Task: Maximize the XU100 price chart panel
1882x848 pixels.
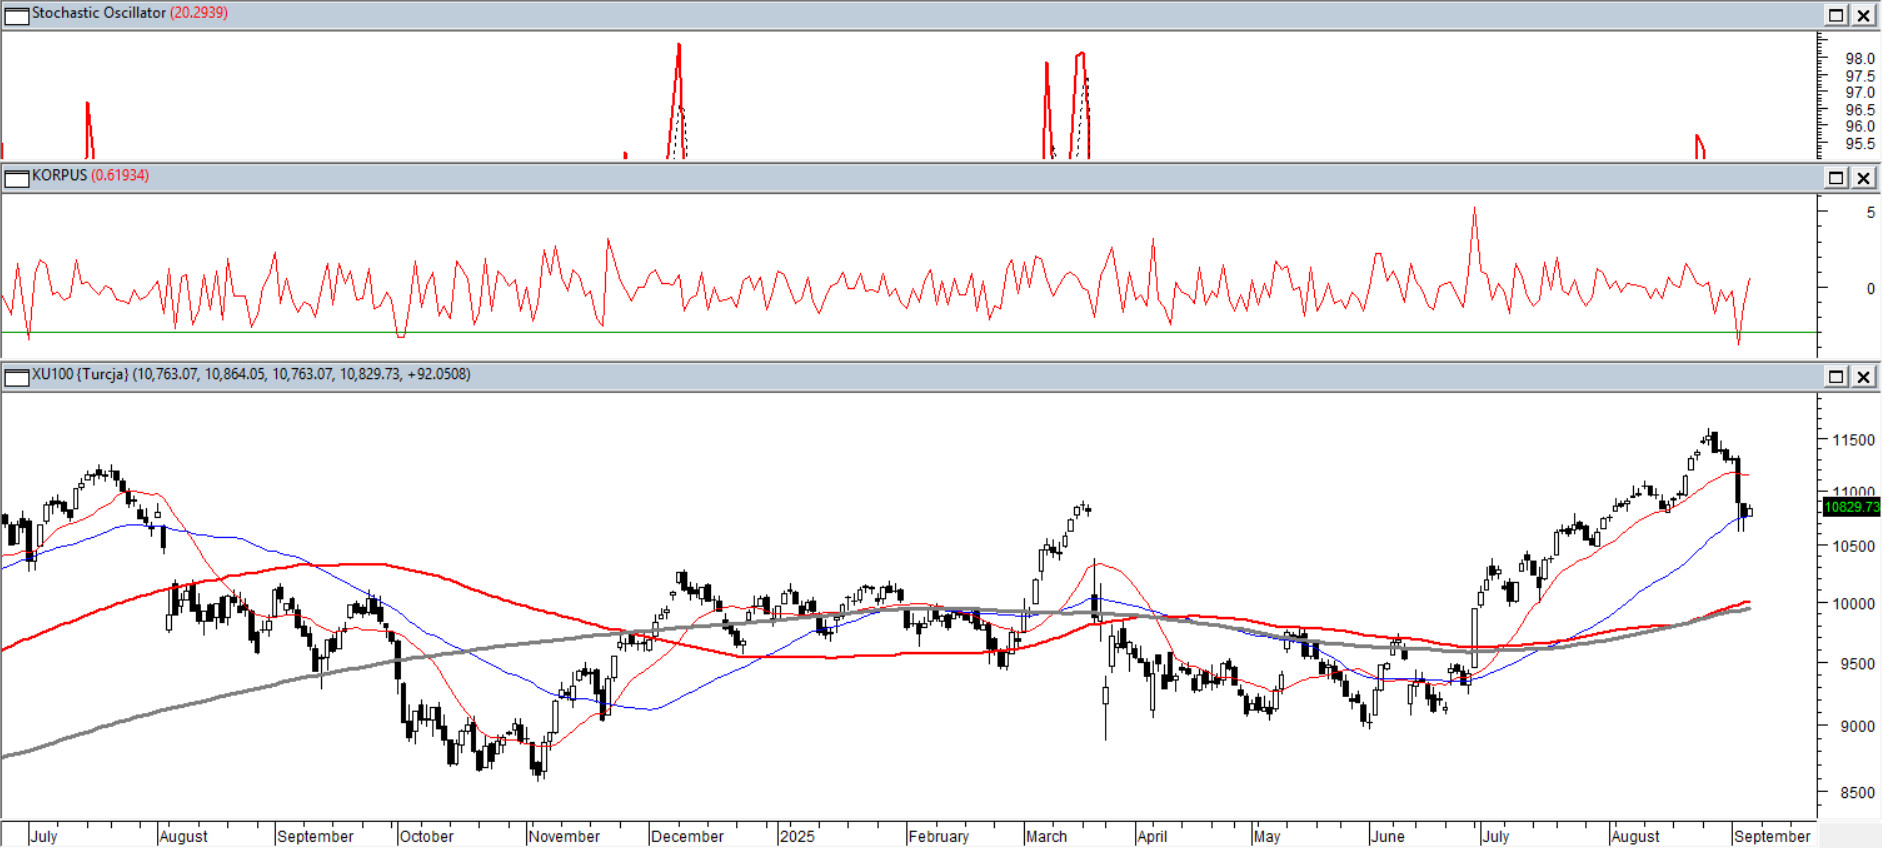Action: 1836,377
